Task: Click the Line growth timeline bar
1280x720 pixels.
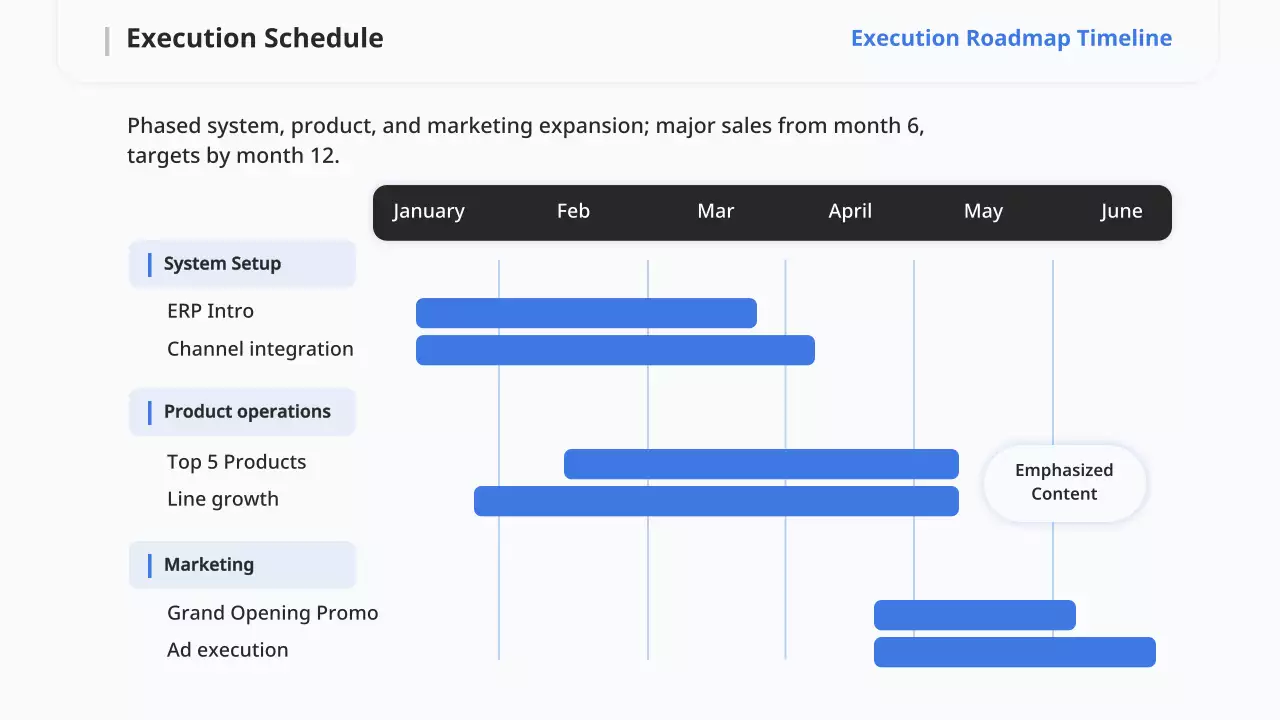Action: (716, 501)
